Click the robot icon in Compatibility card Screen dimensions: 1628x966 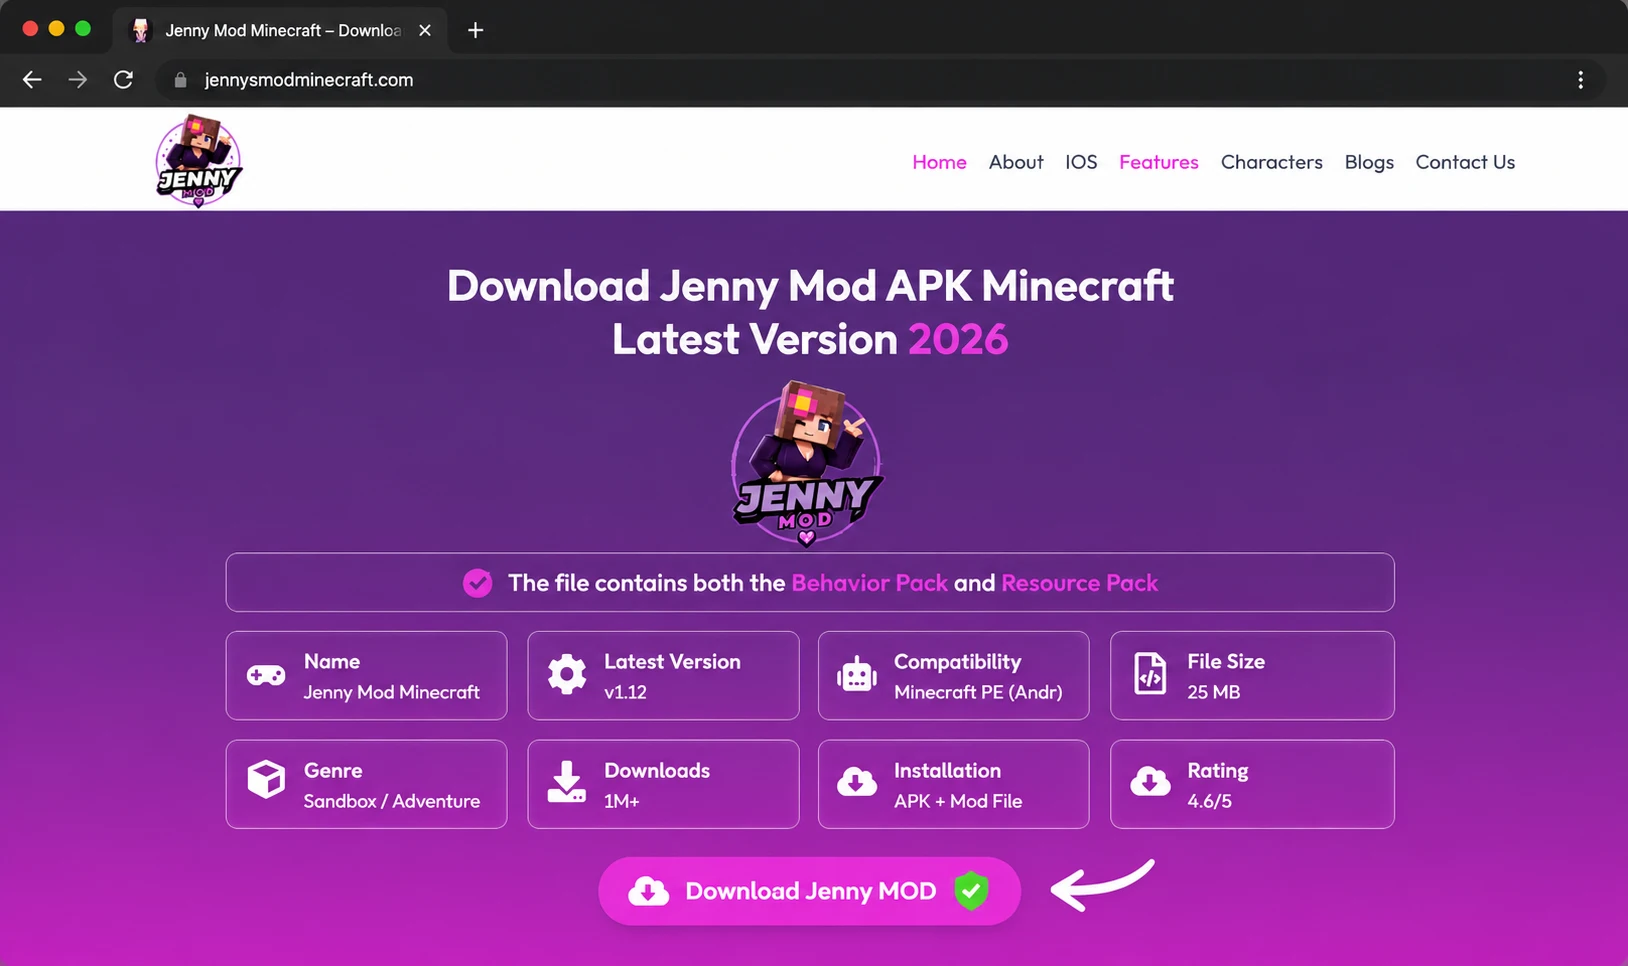857,675
